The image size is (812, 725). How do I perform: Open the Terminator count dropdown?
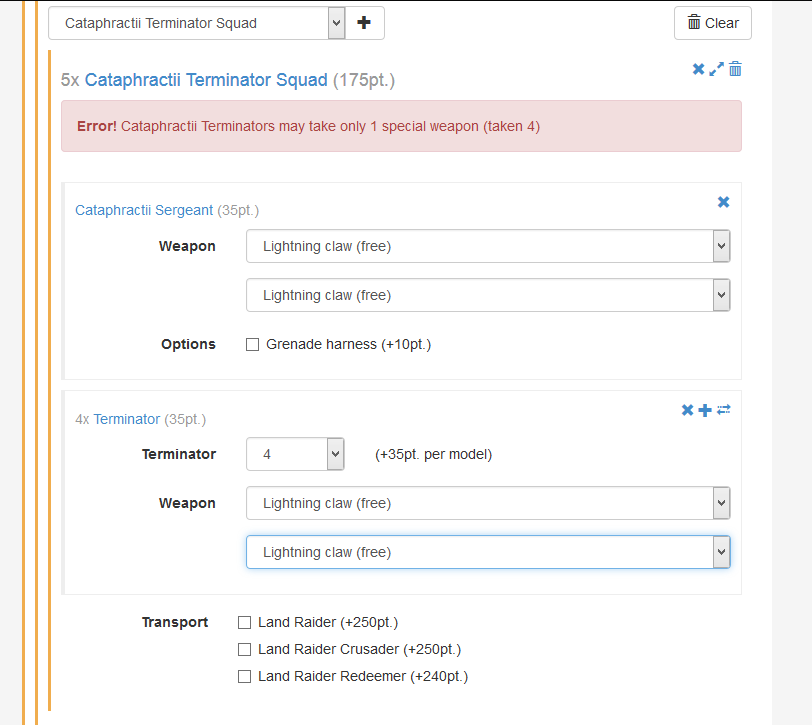pos(295,454)
